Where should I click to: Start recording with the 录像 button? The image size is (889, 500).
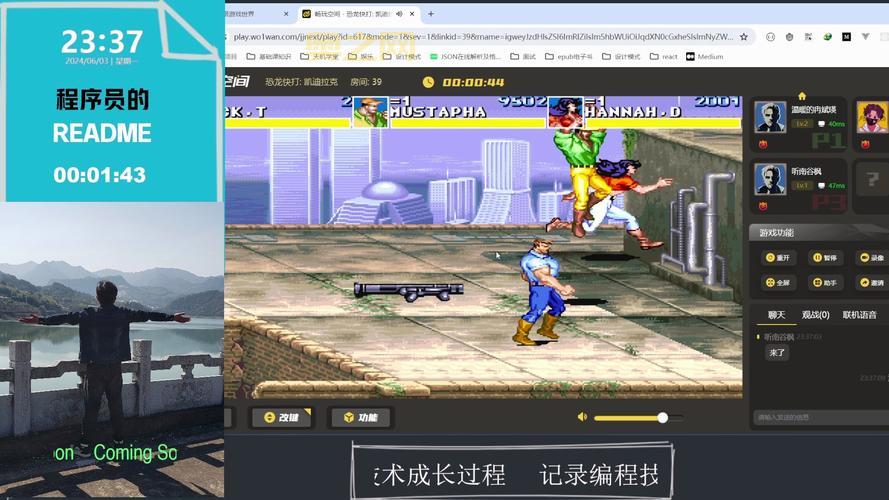click(872, 257)
